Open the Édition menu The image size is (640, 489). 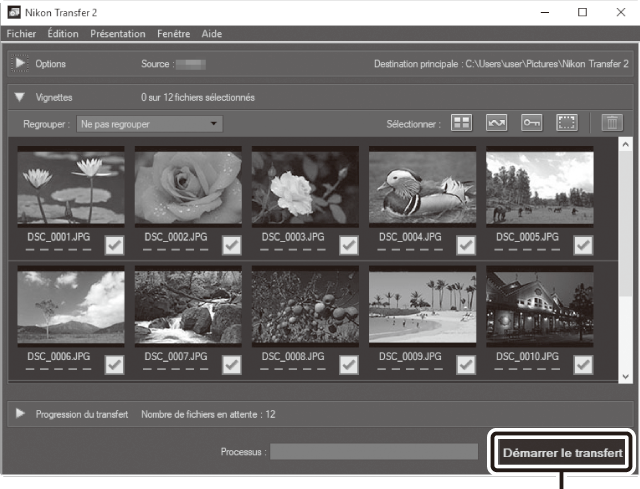(x=63, y=33)
